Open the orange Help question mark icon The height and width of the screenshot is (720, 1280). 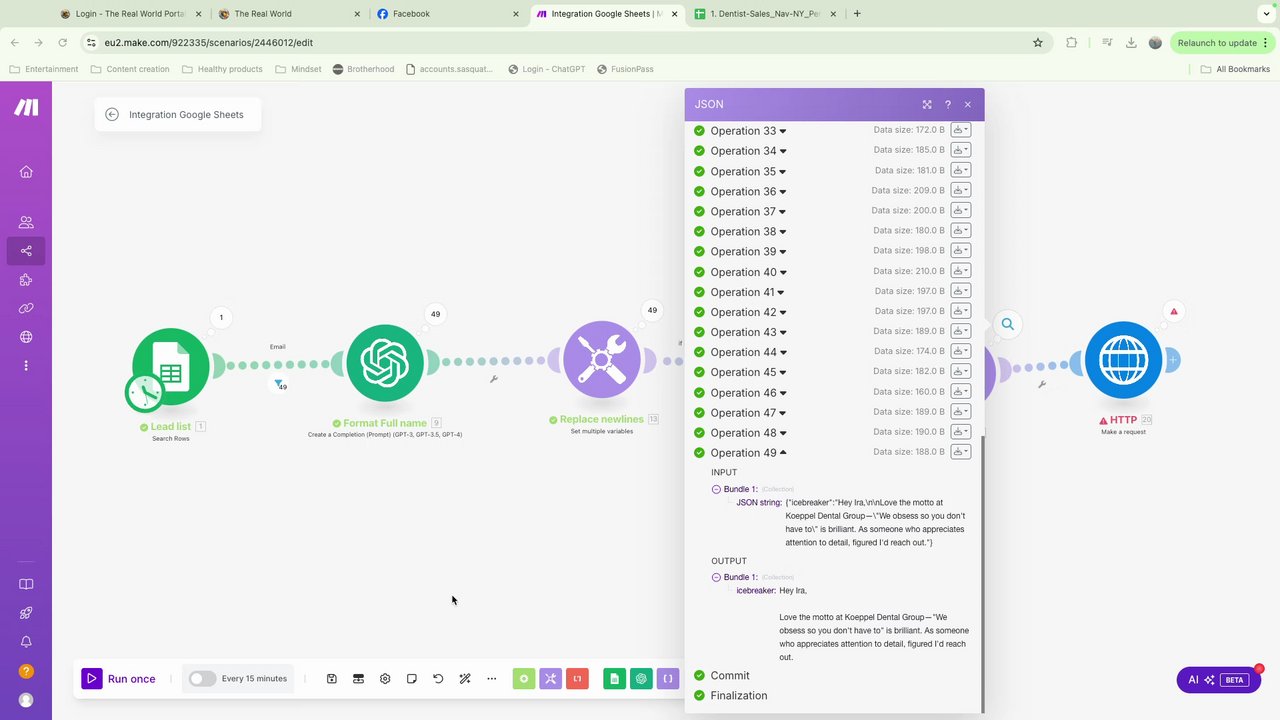pos(26,671)
